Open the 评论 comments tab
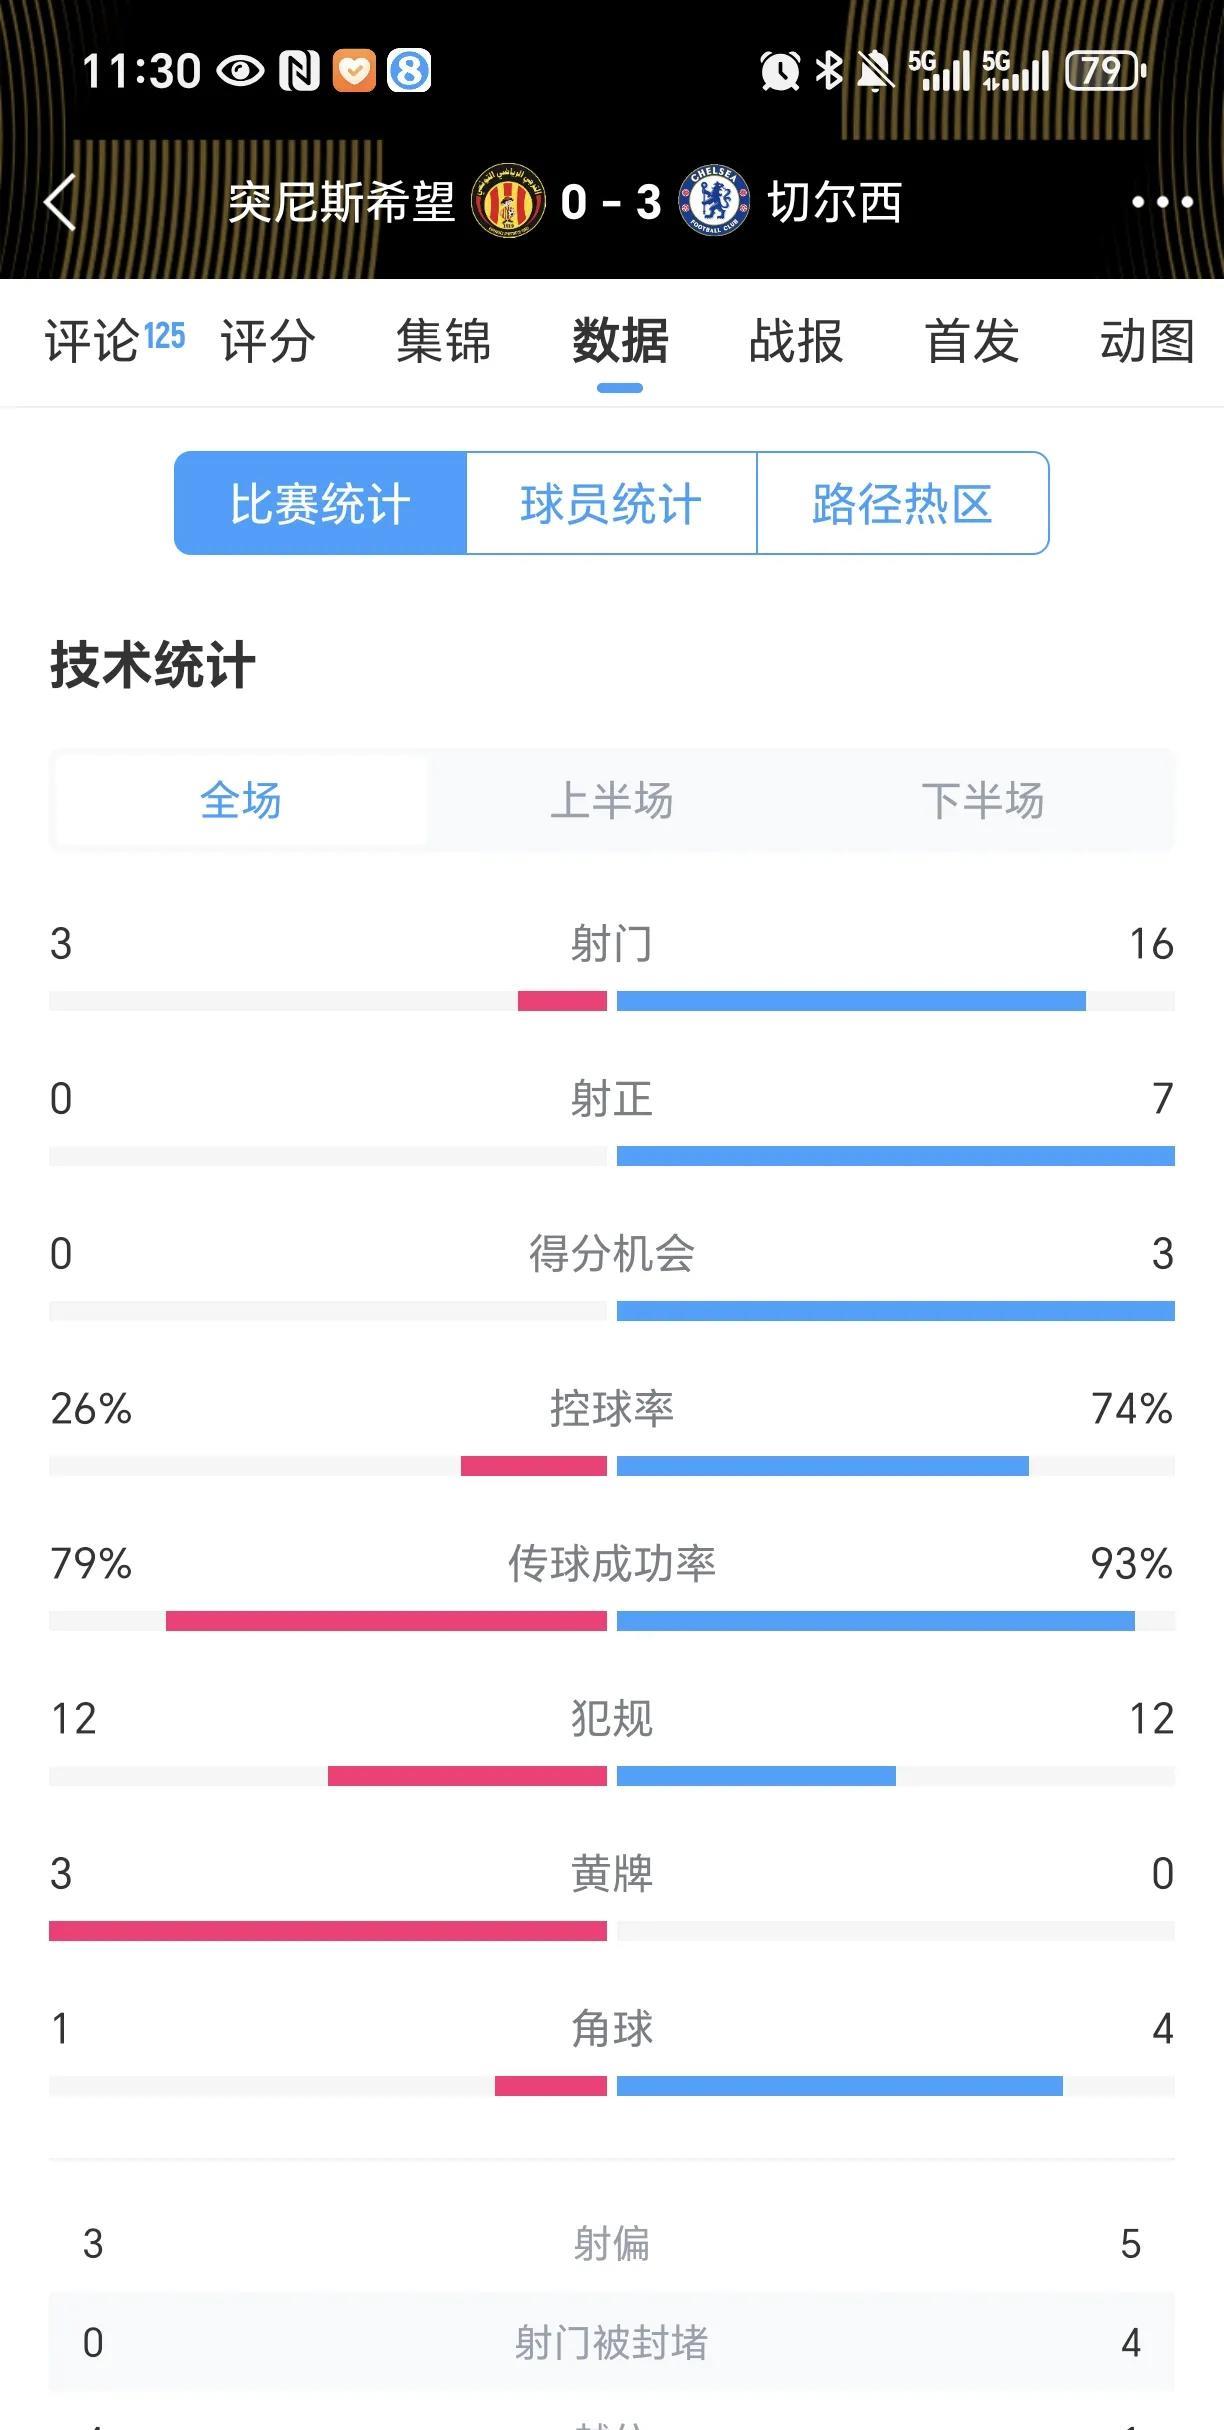The height and width of the screenshot is (2430, 1224). 115,341
